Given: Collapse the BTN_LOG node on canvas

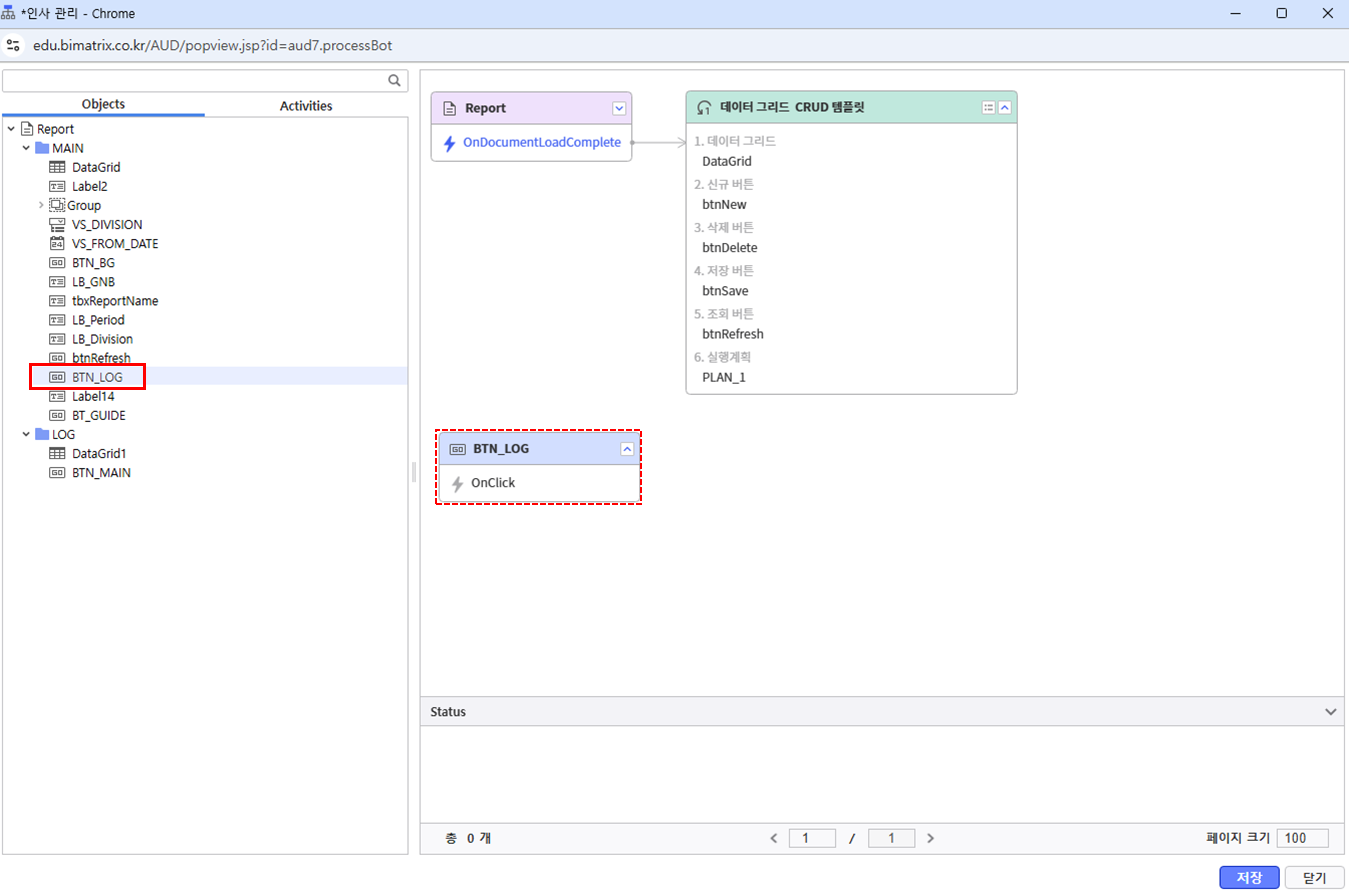Looking at the screenshot, I should click(627, 449).
